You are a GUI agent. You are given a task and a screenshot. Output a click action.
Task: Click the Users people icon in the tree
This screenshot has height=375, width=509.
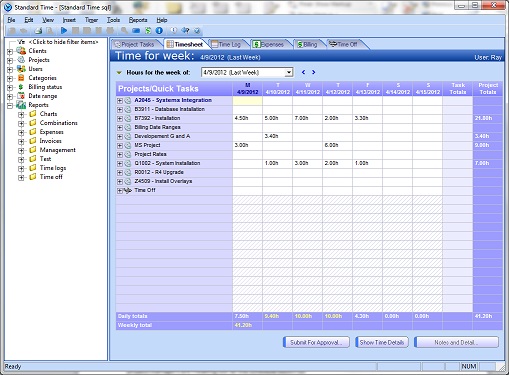21,69
